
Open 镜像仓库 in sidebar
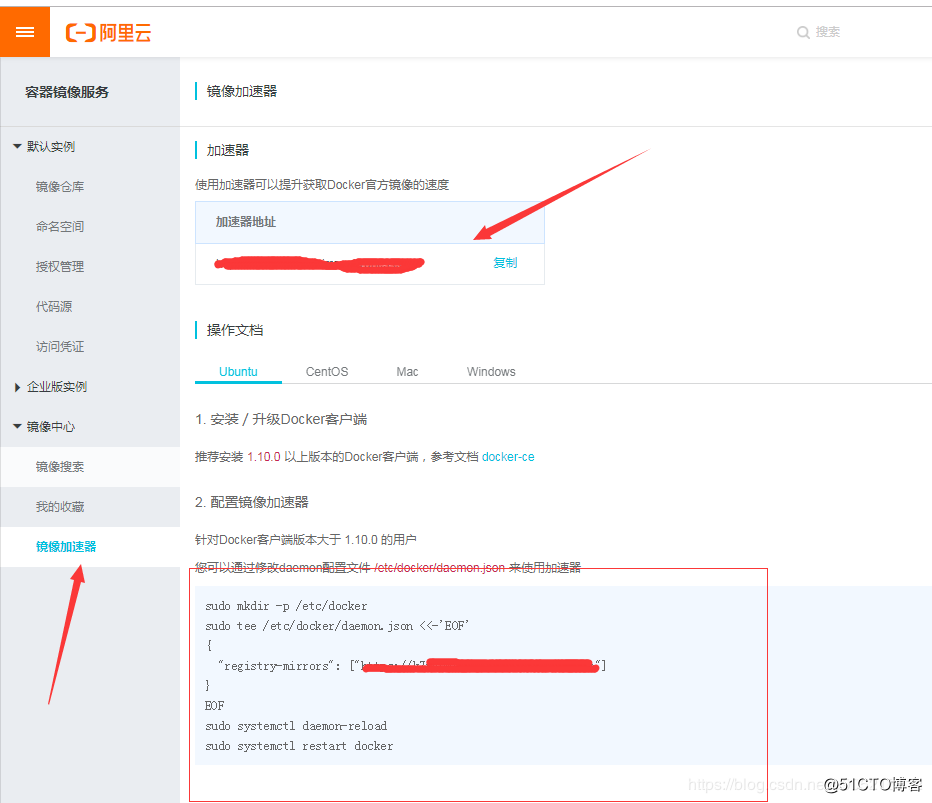pyautogui.click(x=60, y=187)
